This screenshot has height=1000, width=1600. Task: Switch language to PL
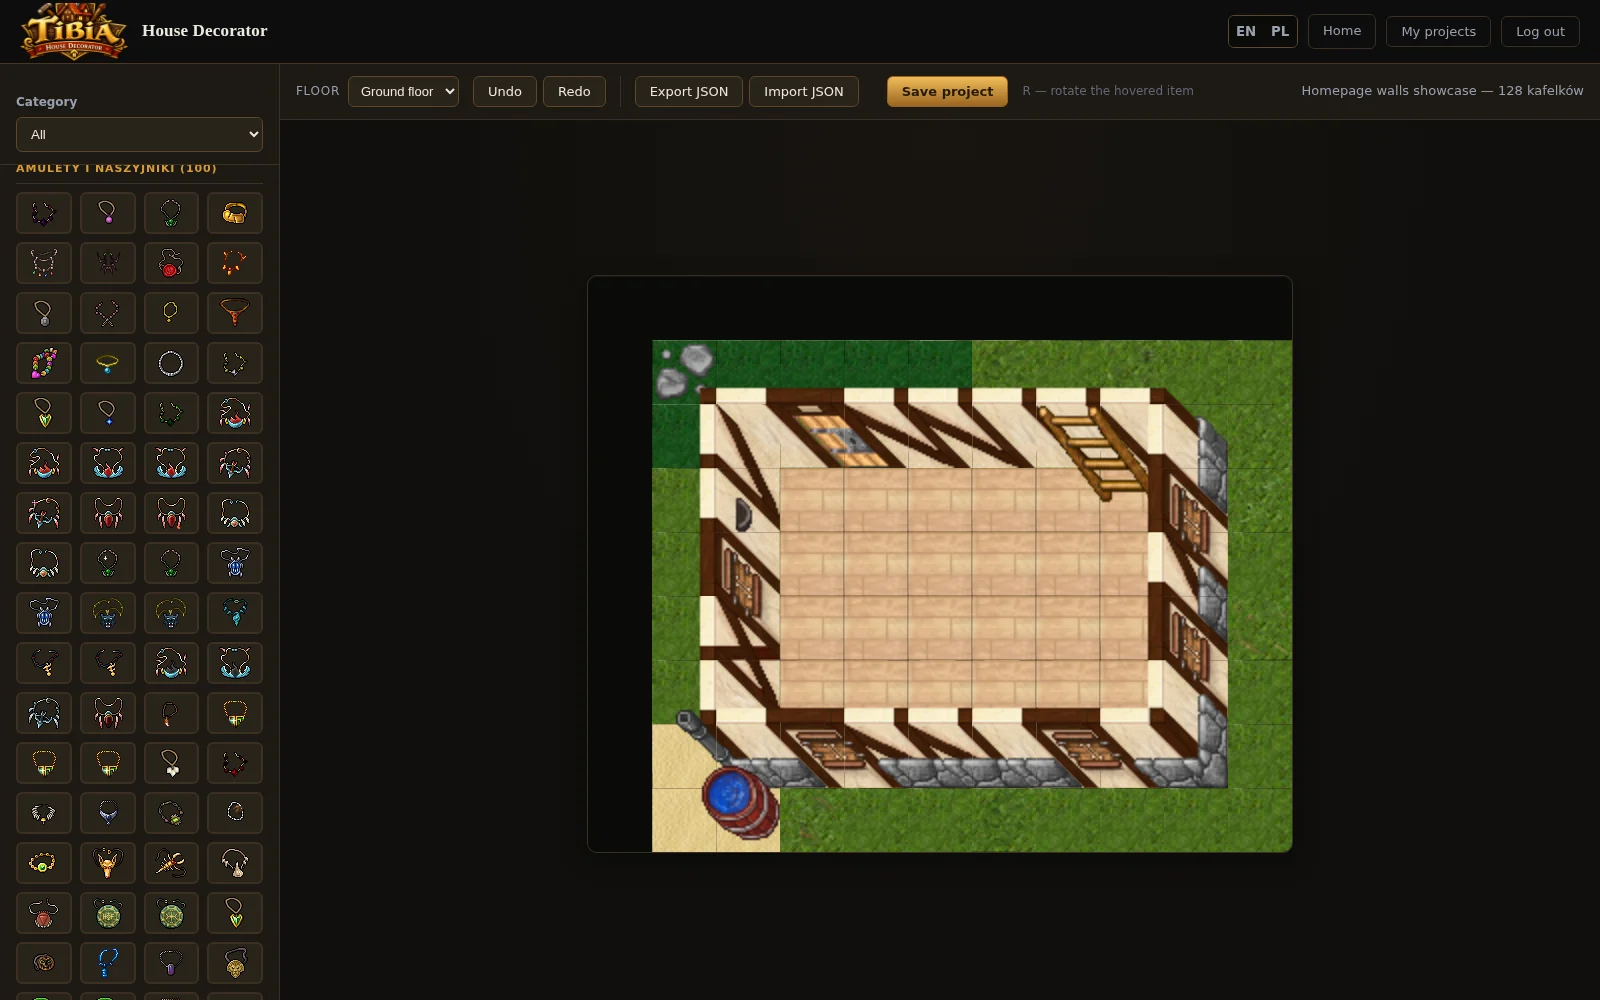(x=1280, y=31)
